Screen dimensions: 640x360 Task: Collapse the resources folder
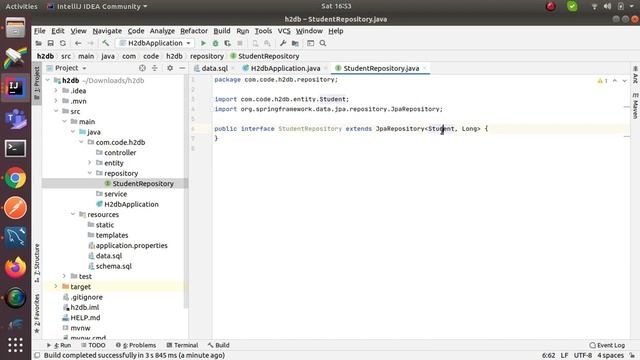[73, 214]
